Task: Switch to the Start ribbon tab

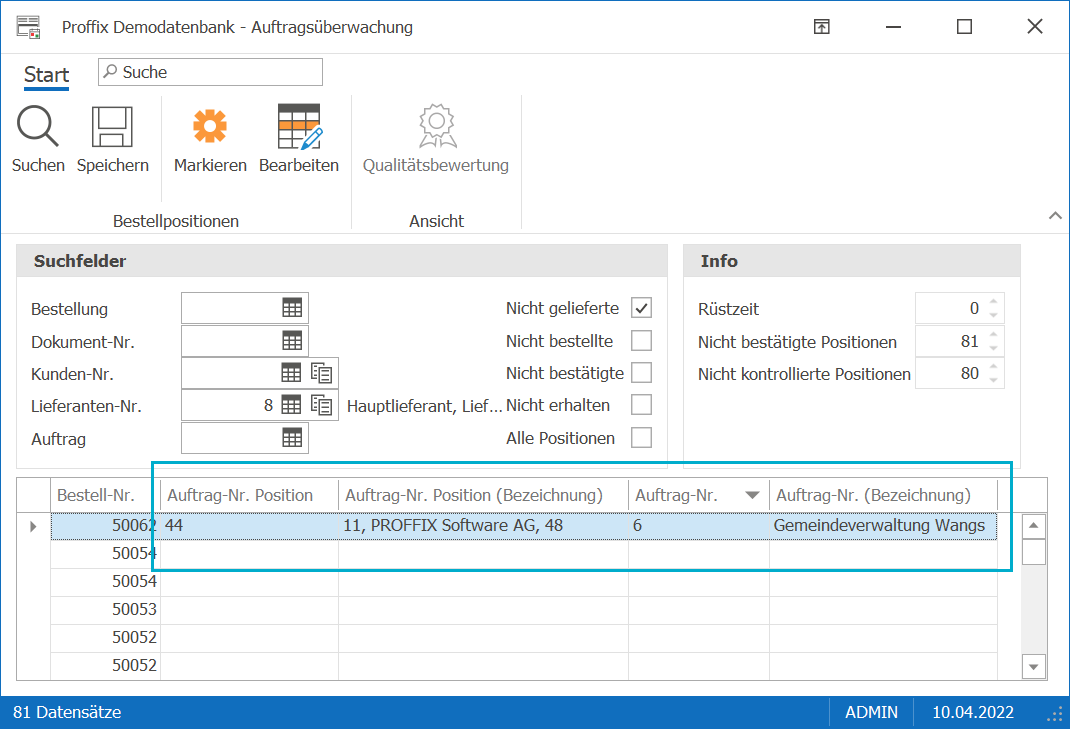Action: pyautogui.click(x=46, y=74)
